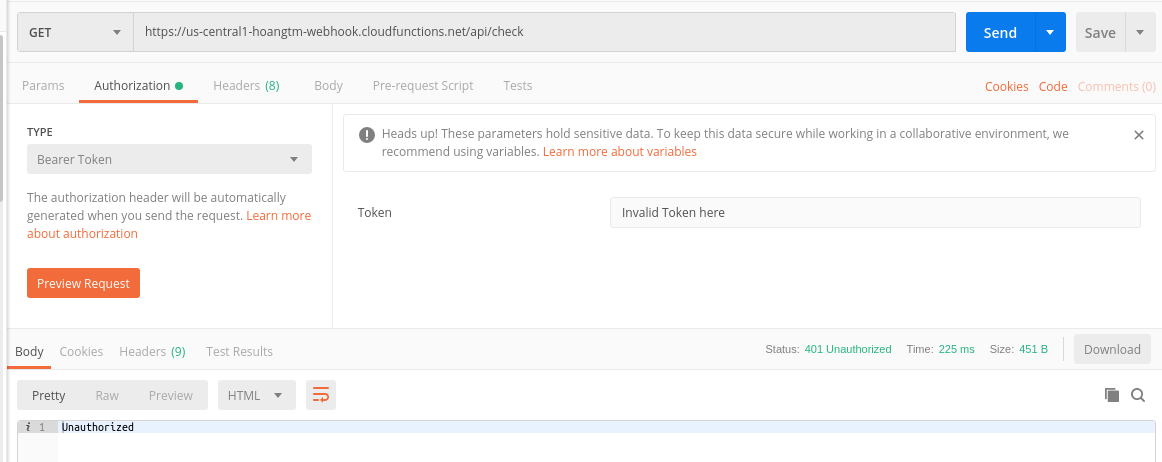
Task: Select the Raw response view
Action: 107,395
